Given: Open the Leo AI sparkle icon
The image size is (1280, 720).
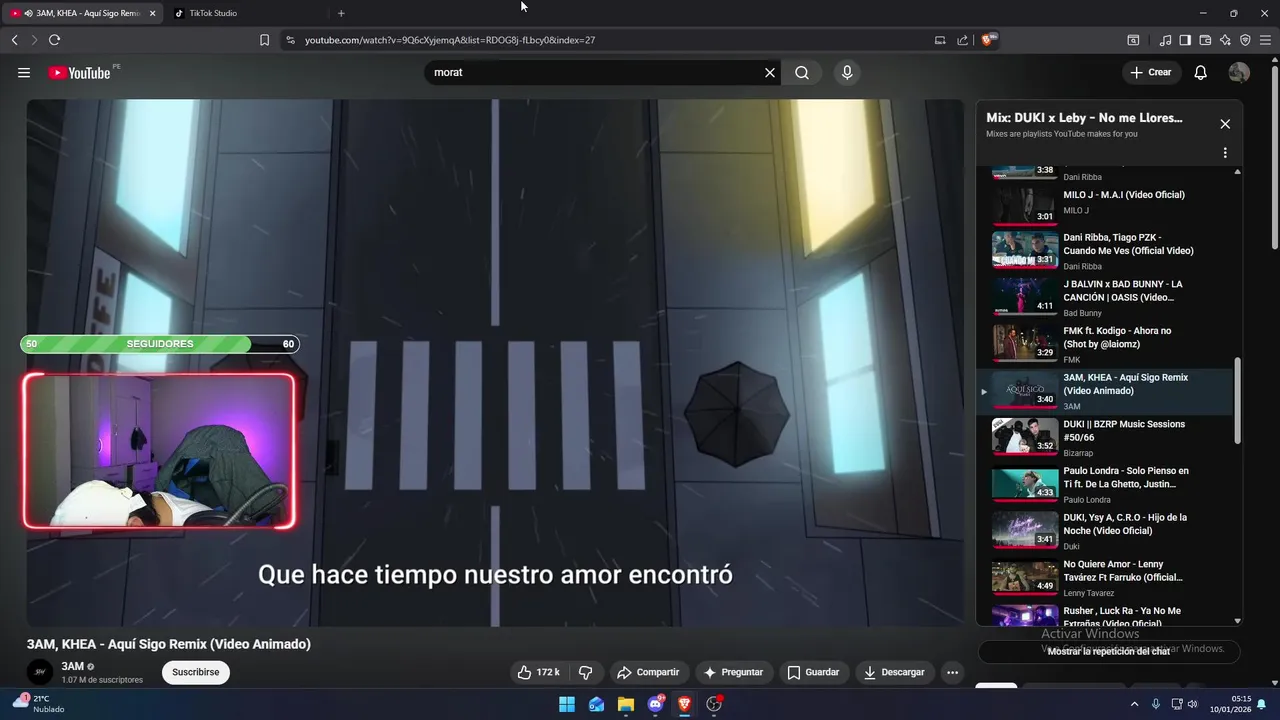Looking at the screenshot, I should (x=1225, y=40).
